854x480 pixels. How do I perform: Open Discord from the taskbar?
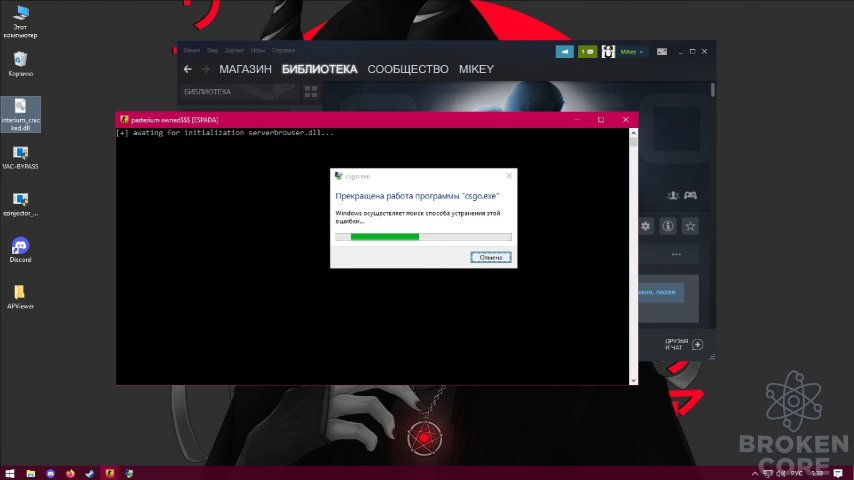(51, 473)
